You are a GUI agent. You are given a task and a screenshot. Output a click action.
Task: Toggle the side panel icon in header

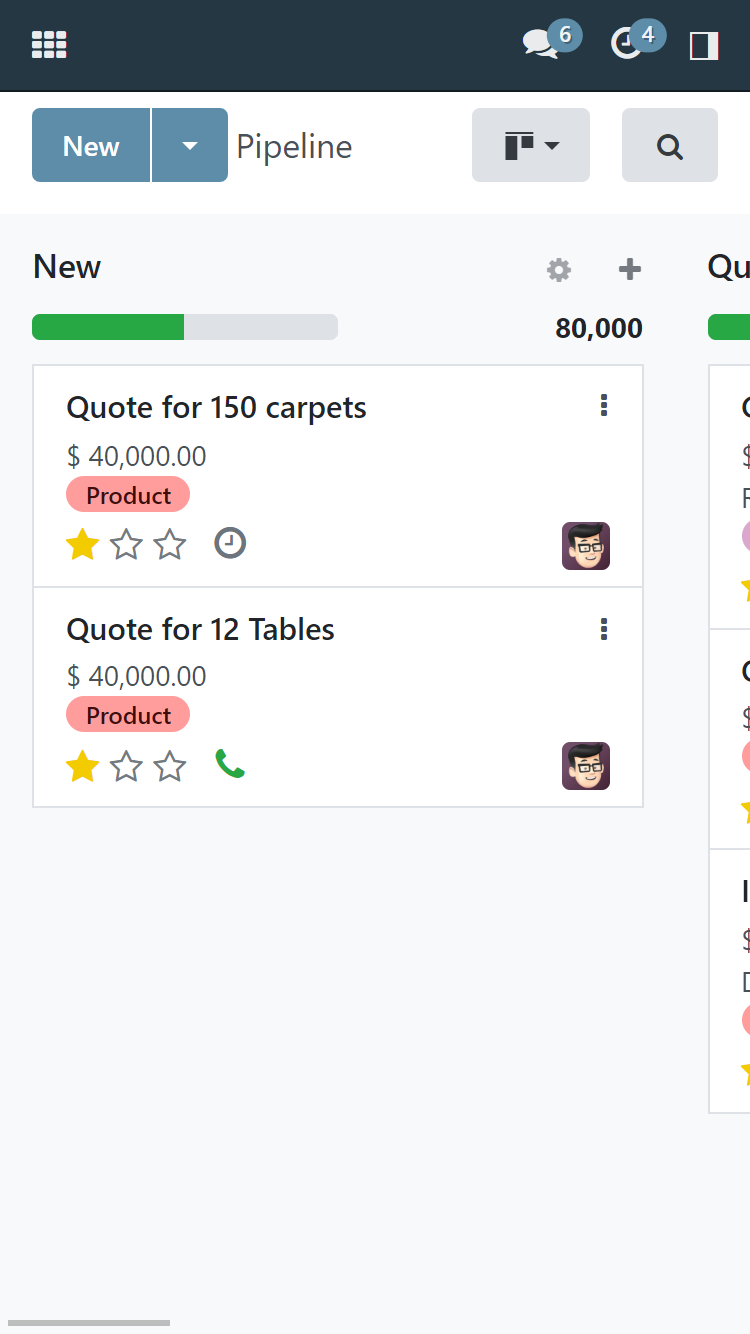tap(704, 45)
